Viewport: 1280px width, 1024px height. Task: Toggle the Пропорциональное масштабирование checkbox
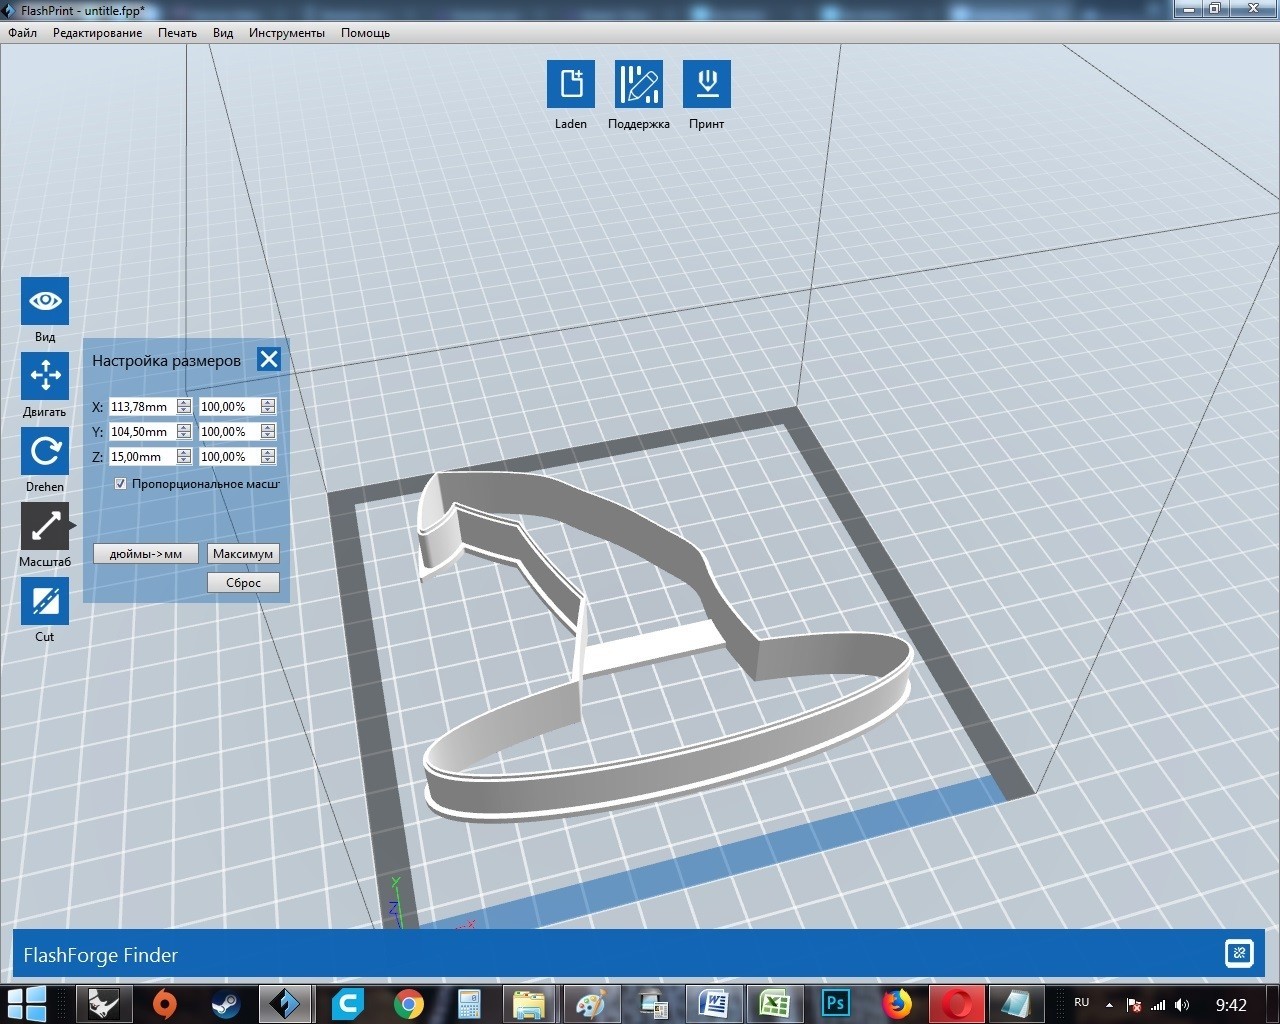click(121, 484)
